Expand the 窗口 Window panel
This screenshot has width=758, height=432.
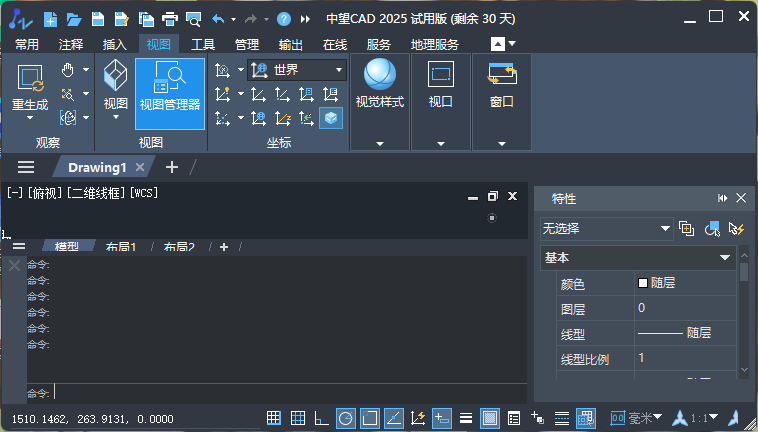[x=502, y=144]
